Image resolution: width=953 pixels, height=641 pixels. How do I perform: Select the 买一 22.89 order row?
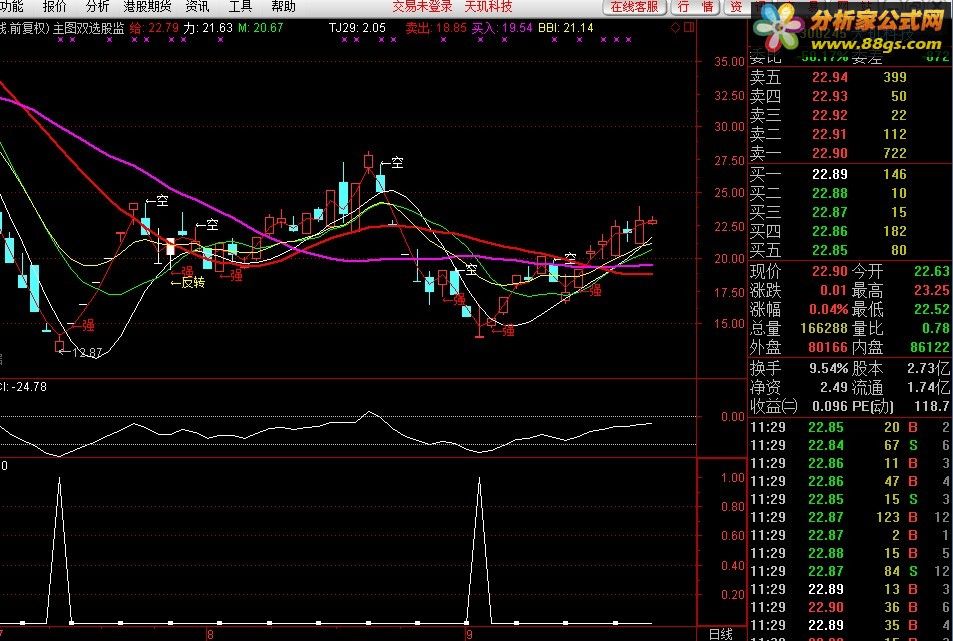[849, 174]
